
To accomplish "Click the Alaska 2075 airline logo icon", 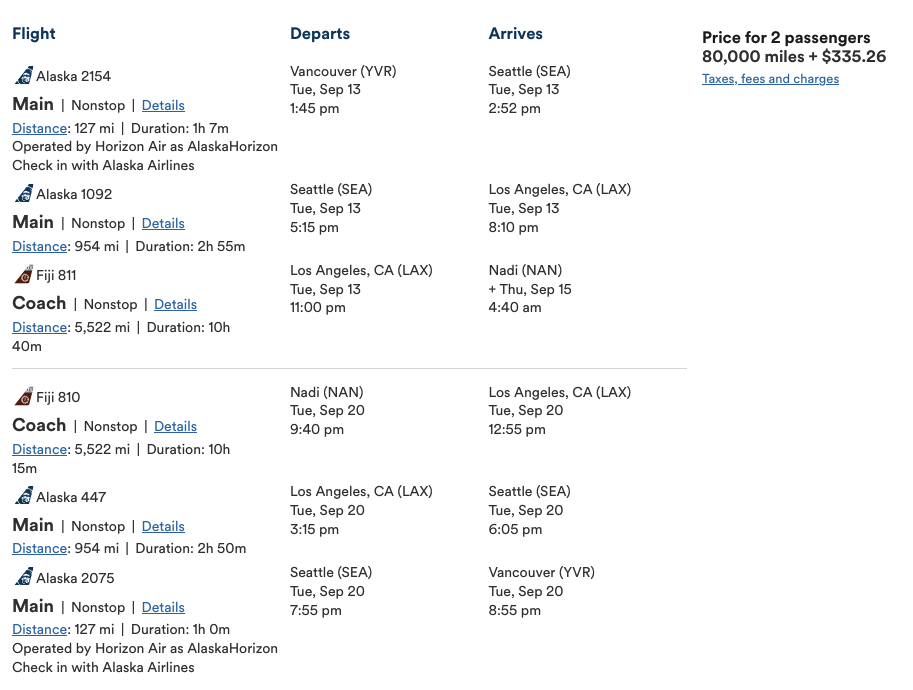I will [24, 578].
